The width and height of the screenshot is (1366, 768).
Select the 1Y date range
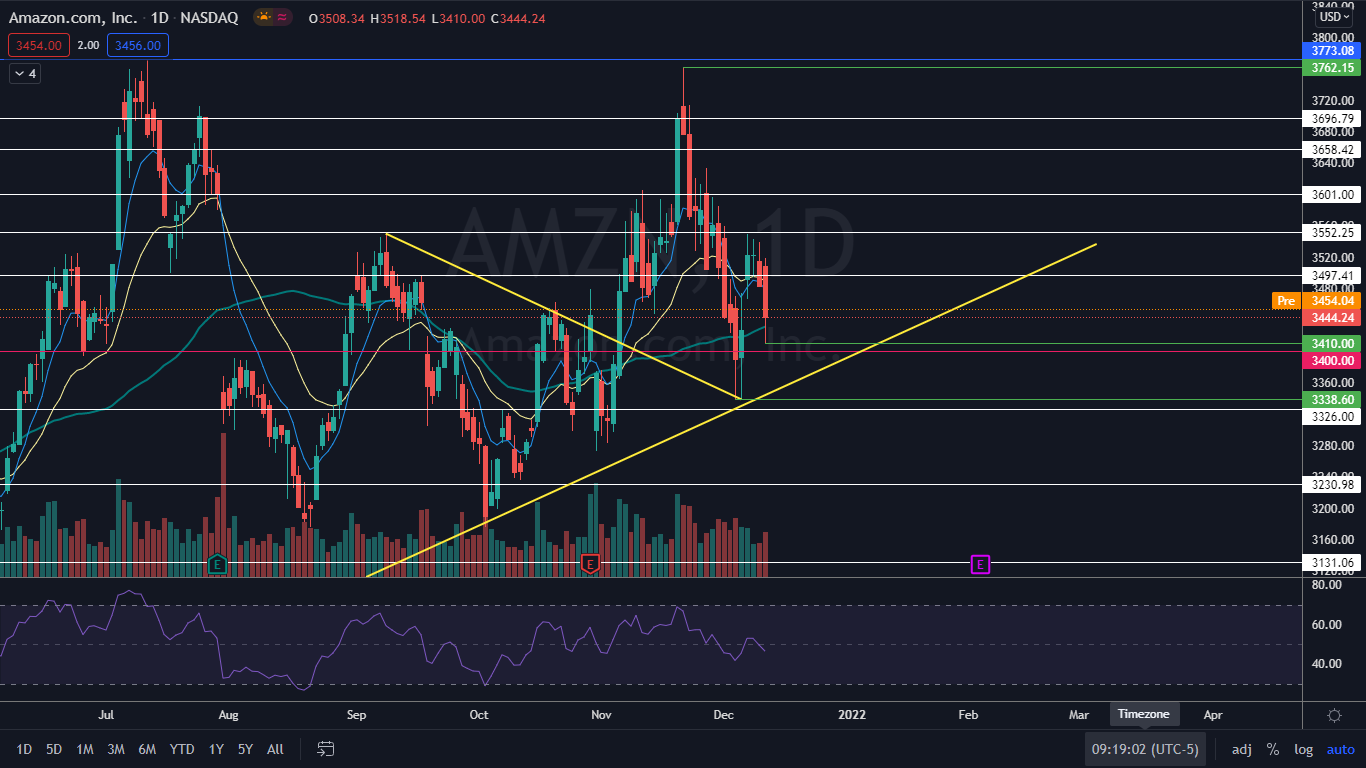pos(216,749)
